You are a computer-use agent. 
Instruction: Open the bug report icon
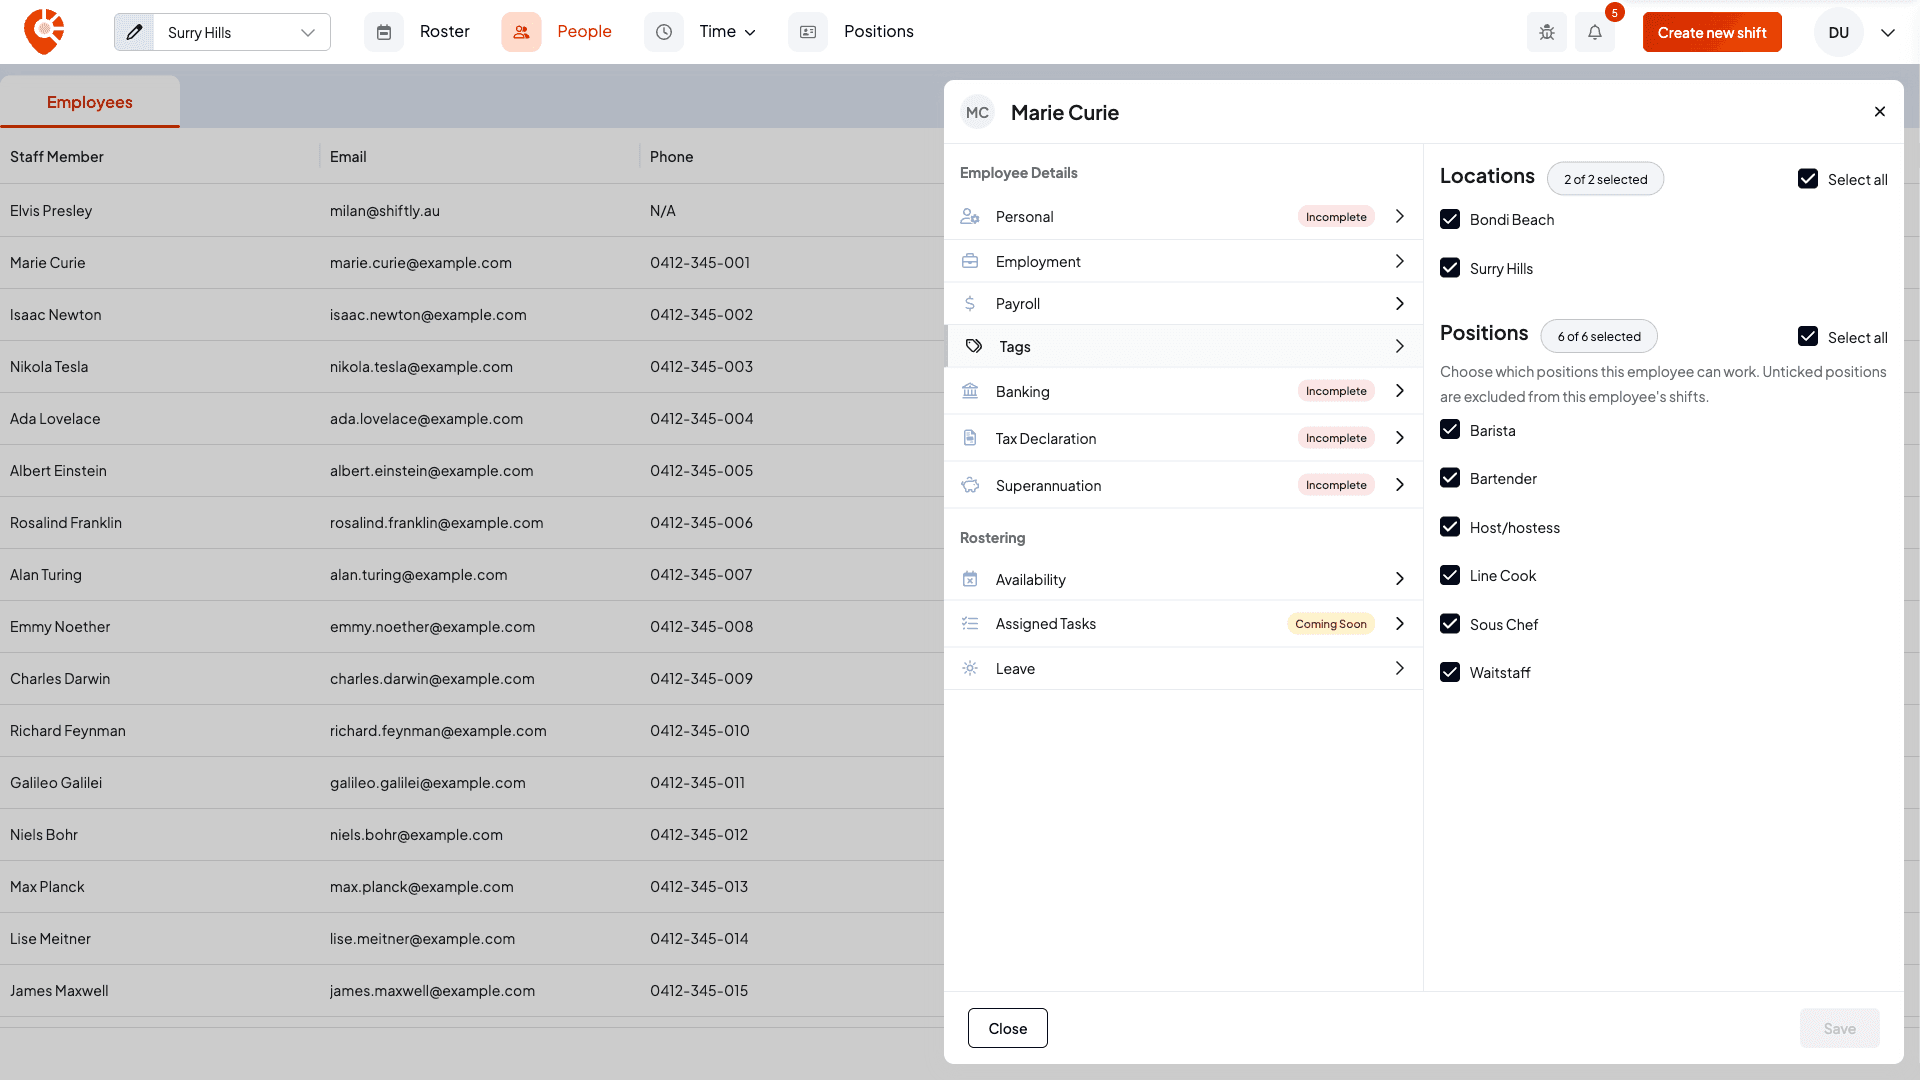[x=1547, y=32]
